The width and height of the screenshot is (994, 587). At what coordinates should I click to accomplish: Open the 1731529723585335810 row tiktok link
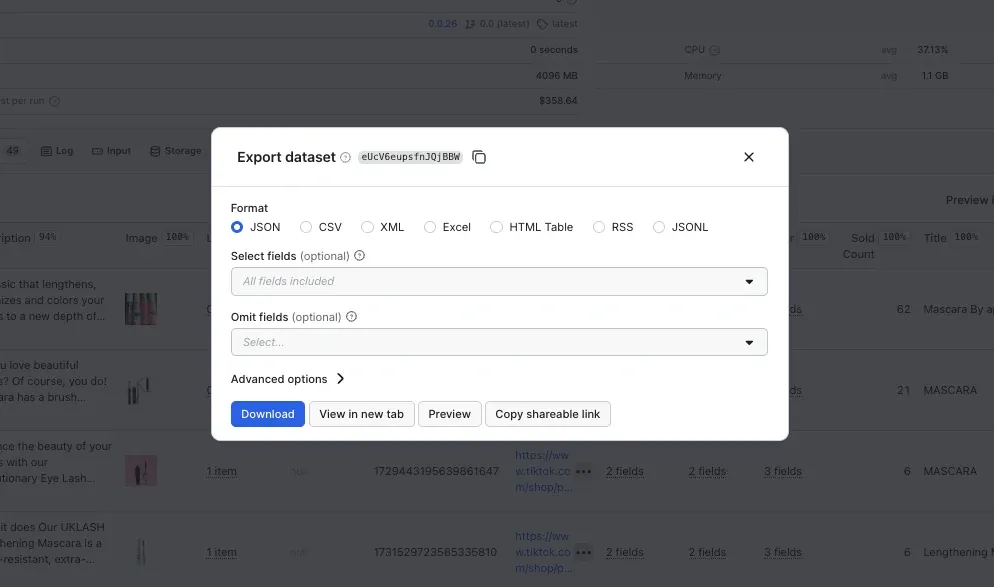coord(543,552)
